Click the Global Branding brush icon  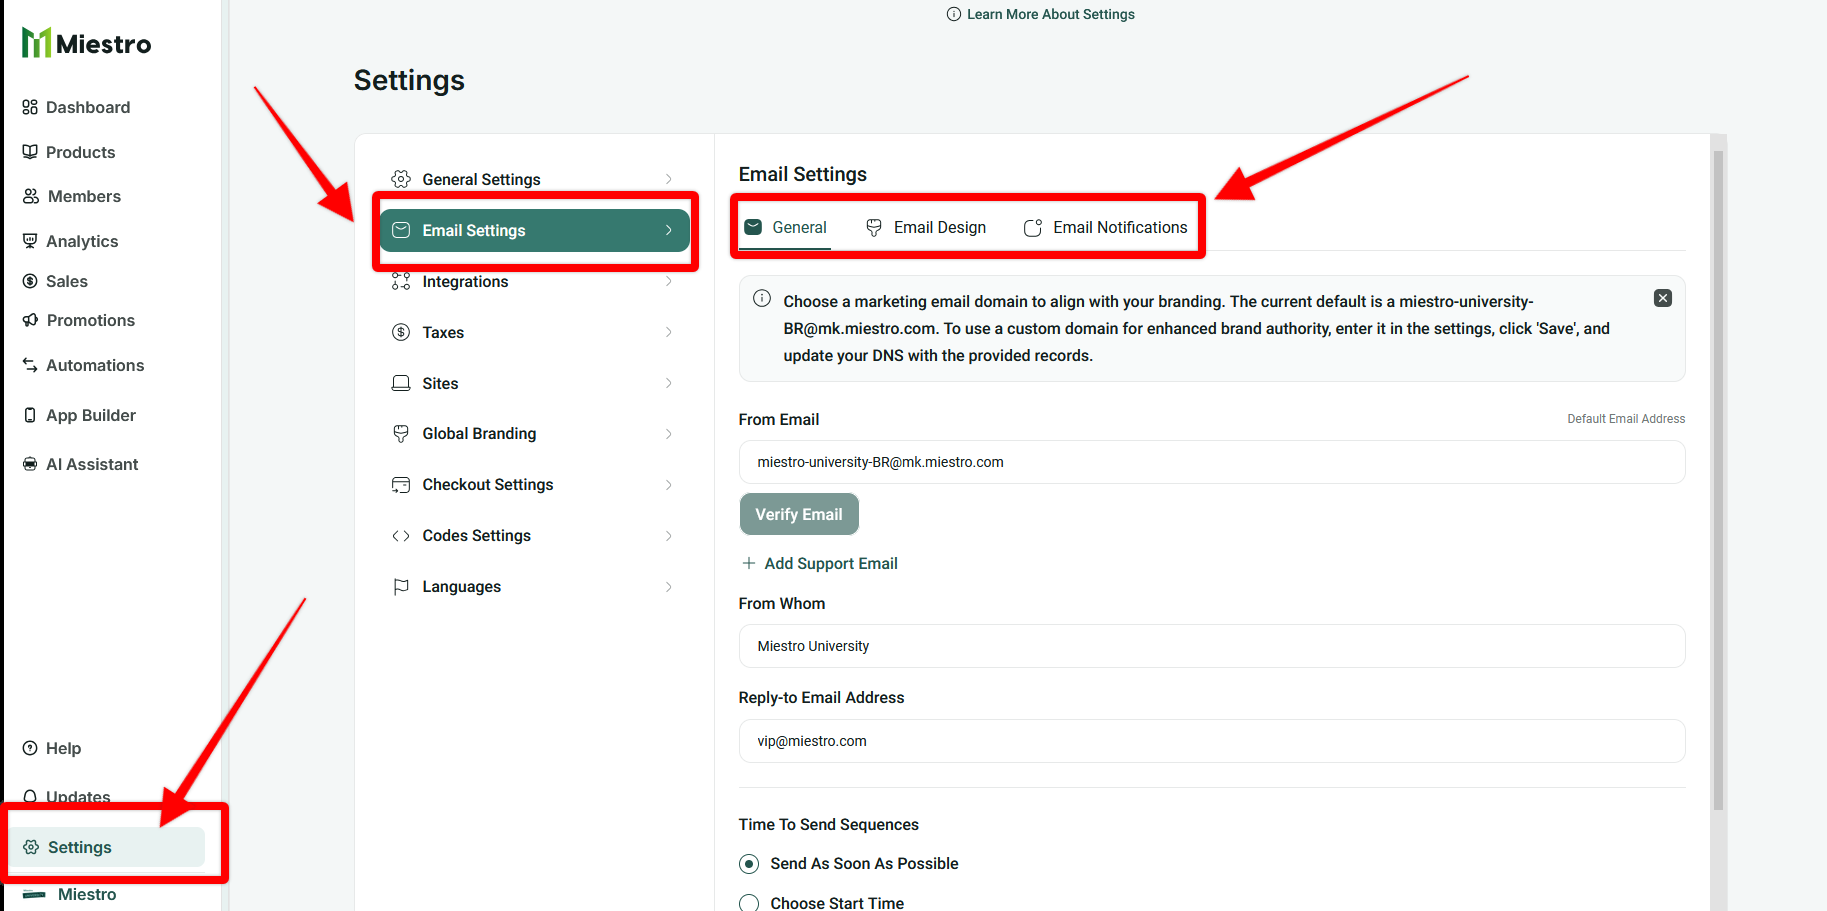pyautogui.click(x=401, y=433)
